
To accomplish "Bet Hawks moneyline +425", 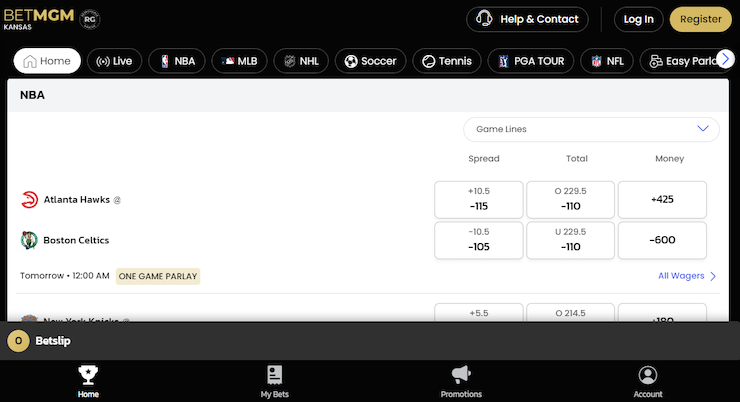I will pyautogui.click(x=662, y=200).
